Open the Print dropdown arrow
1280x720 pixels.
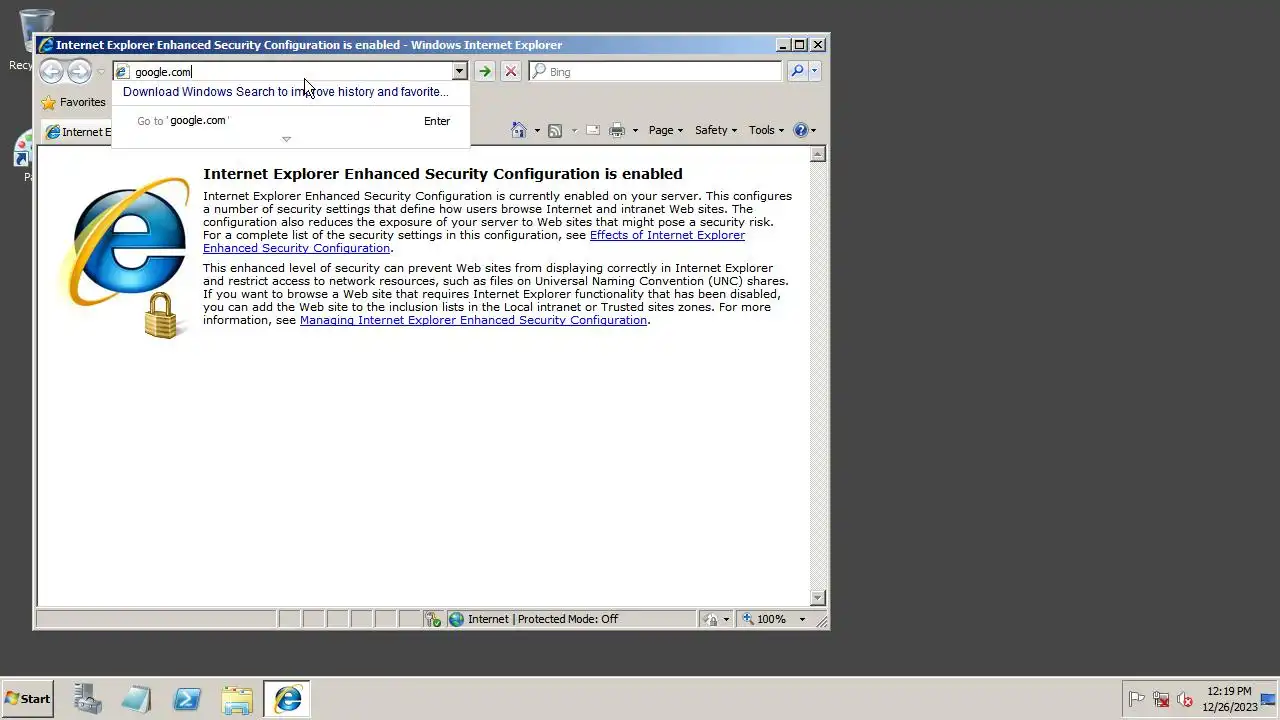point(635,131)
